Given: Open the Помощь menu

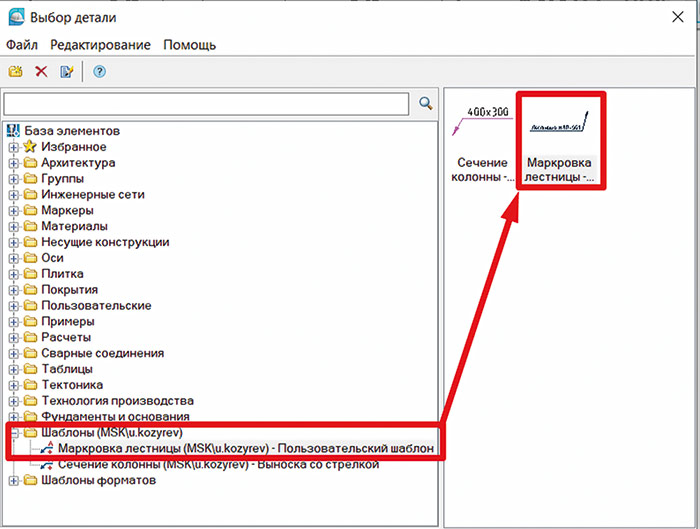Looking at the screenshot, I should coord(189,45).
